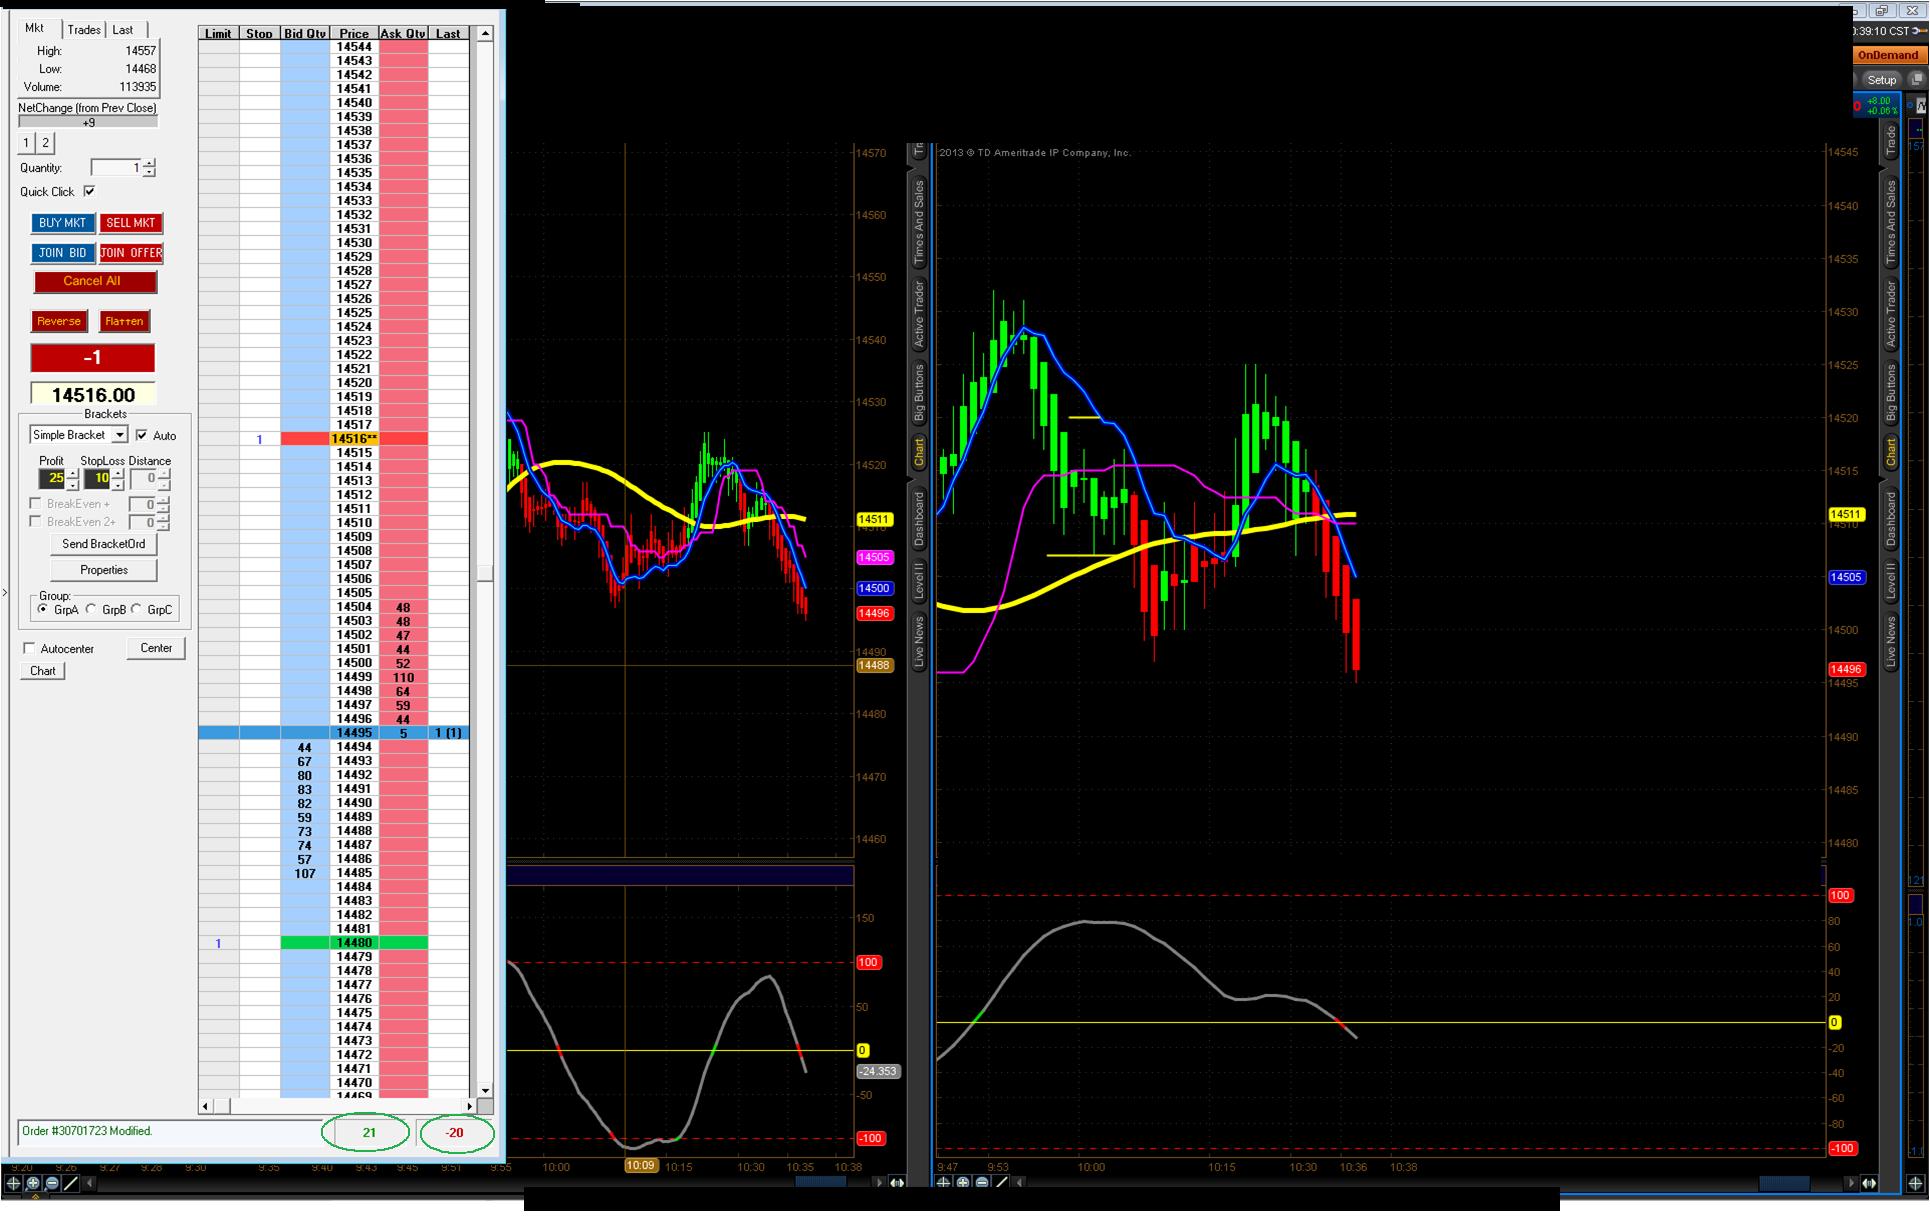The width and height of the screenshot is (1930, 1224).
Task: Select the line drawing tool in left chart
Action: point(71,1184)
